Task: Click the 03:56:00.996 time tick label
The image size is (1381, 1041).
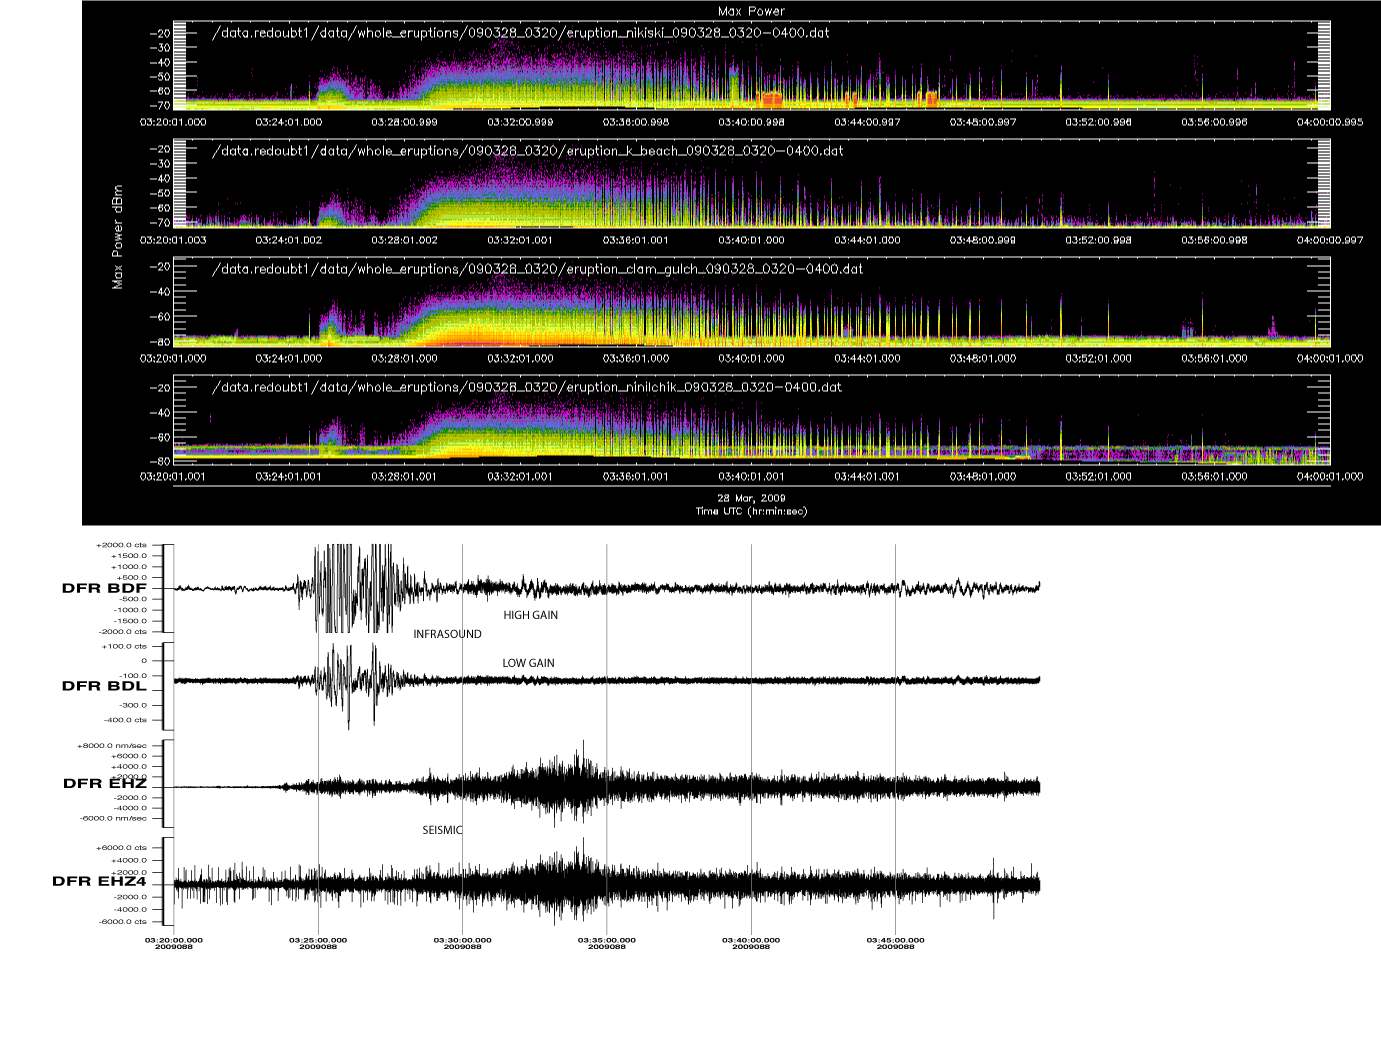Action: tap(1214, 122)
